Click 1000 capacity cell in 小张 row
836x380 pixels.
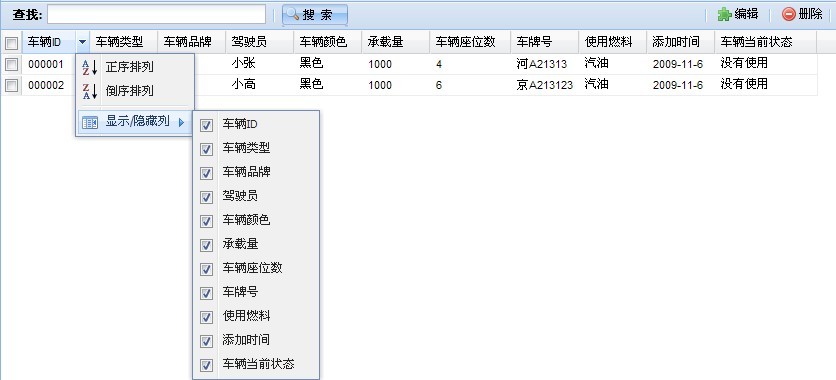(380, 64)
